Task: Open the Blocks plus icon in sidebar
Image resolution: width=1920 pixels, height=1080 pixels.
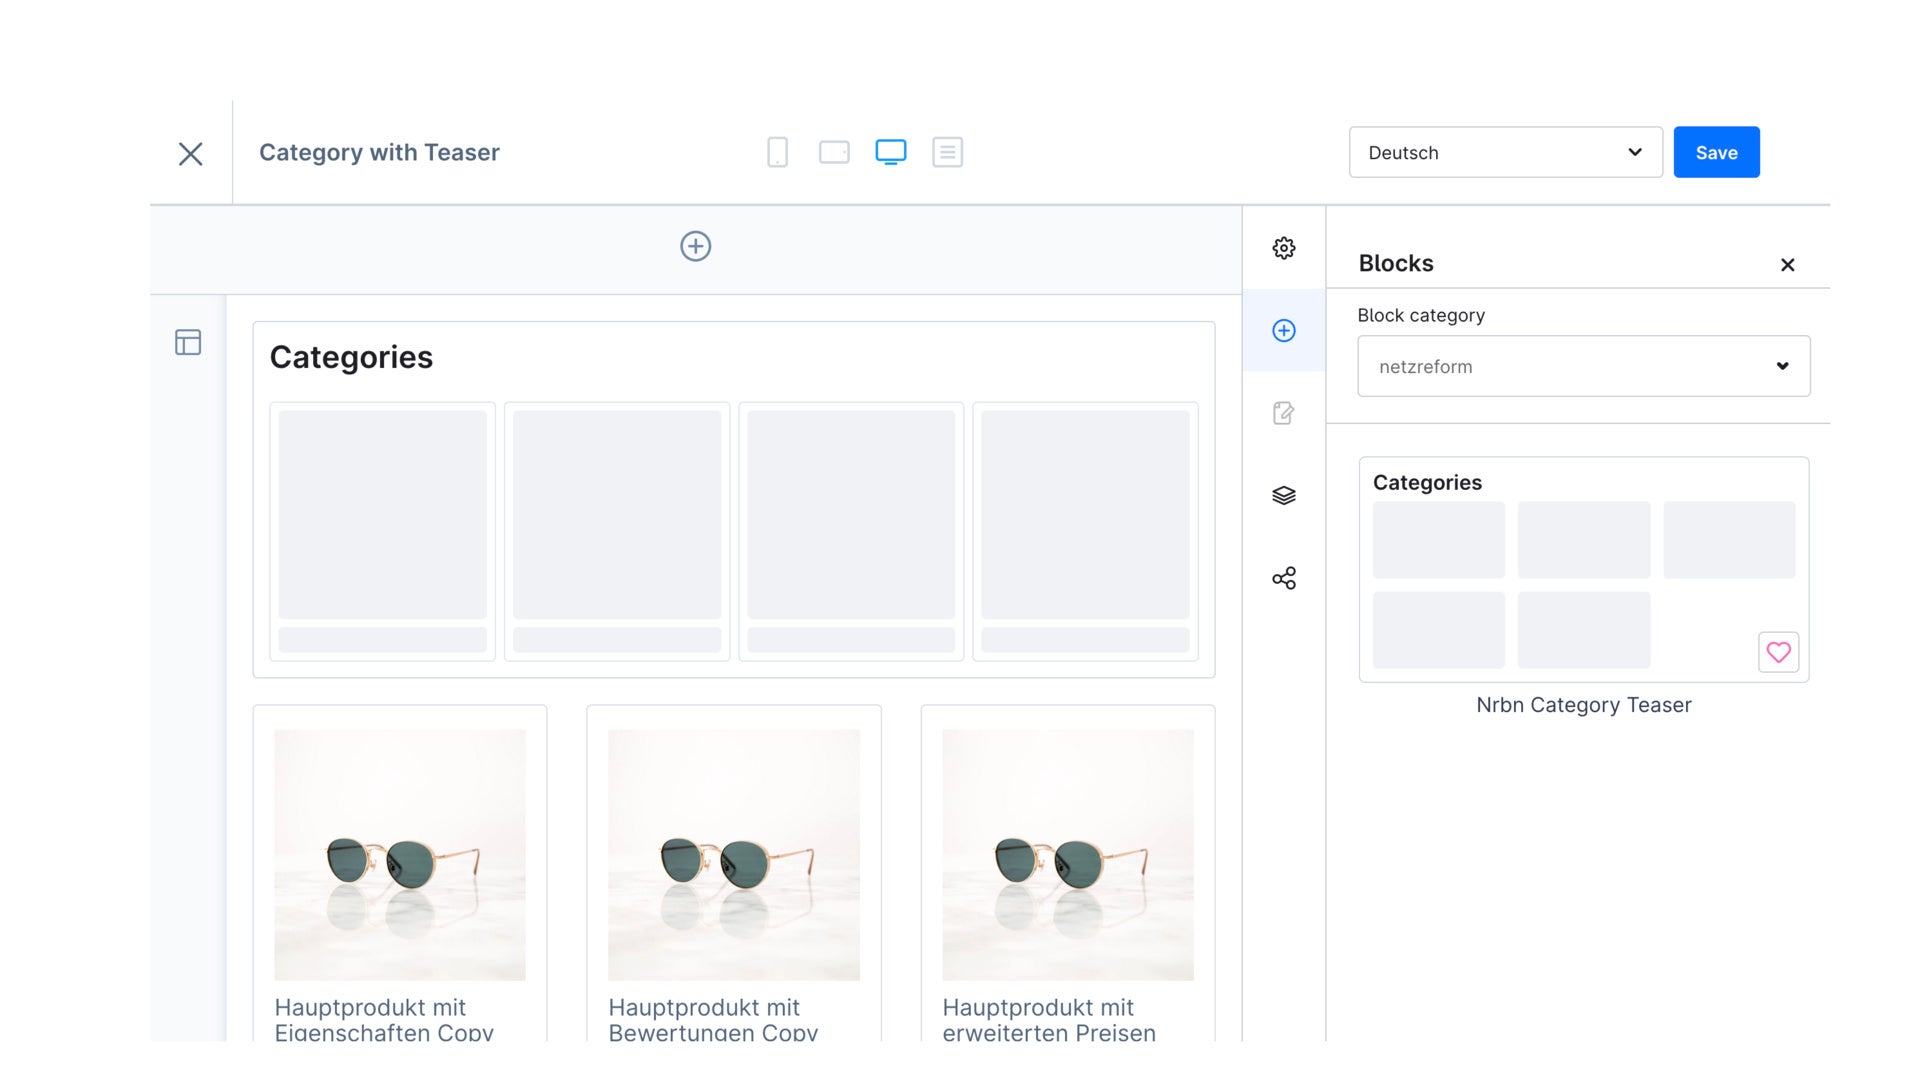Action: point(1284,331)
